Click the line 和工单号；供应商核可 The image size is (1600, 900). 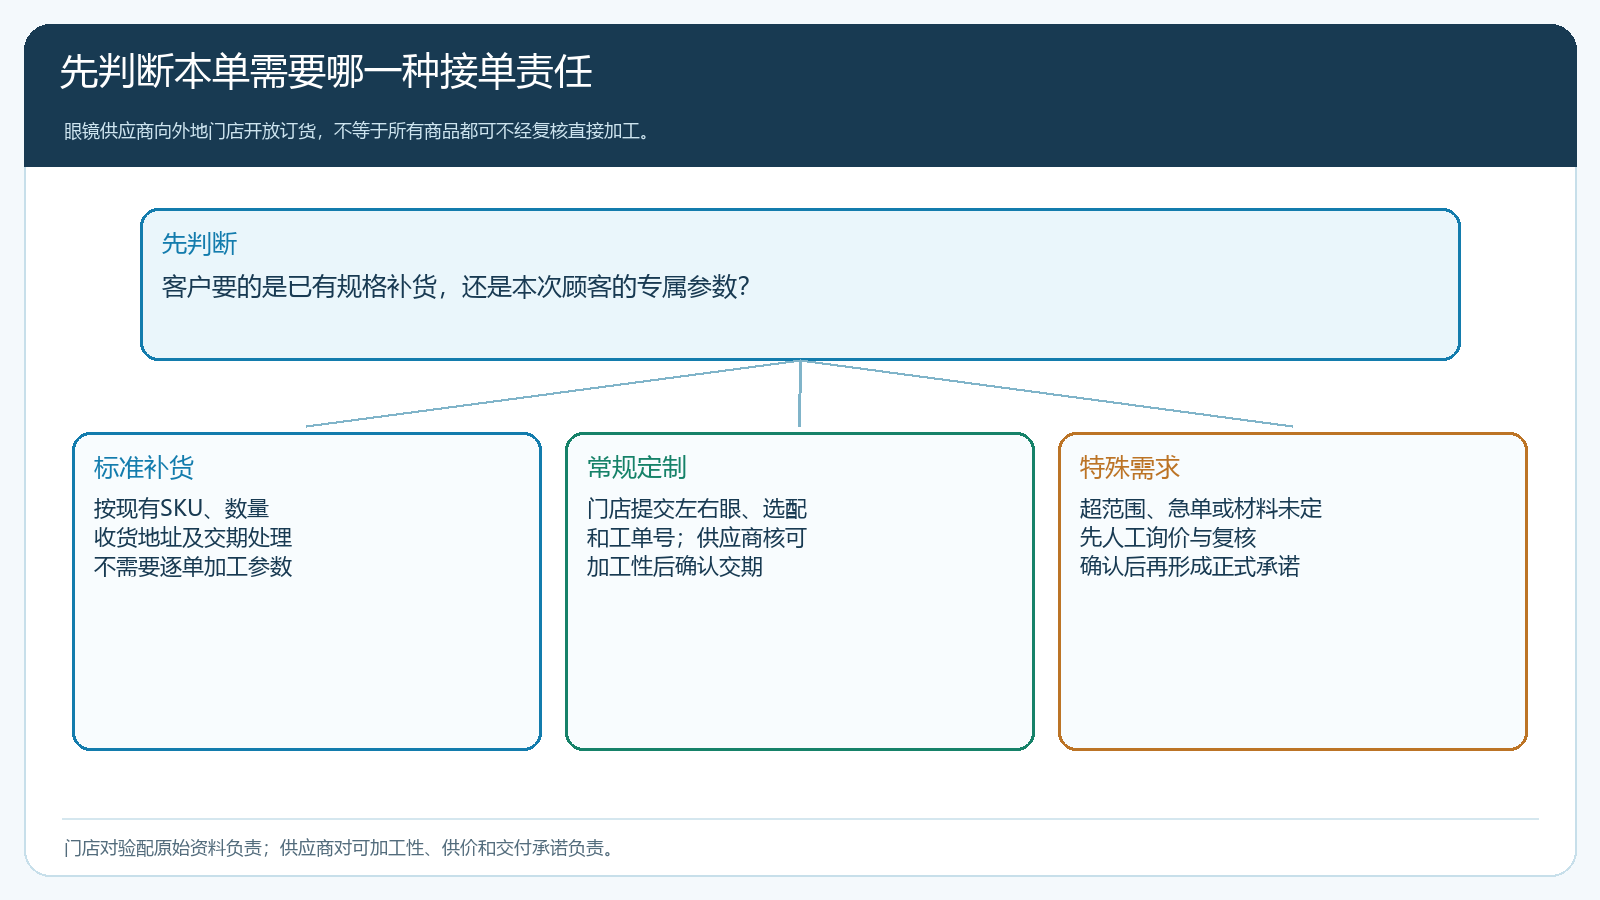tap(697, 538)
